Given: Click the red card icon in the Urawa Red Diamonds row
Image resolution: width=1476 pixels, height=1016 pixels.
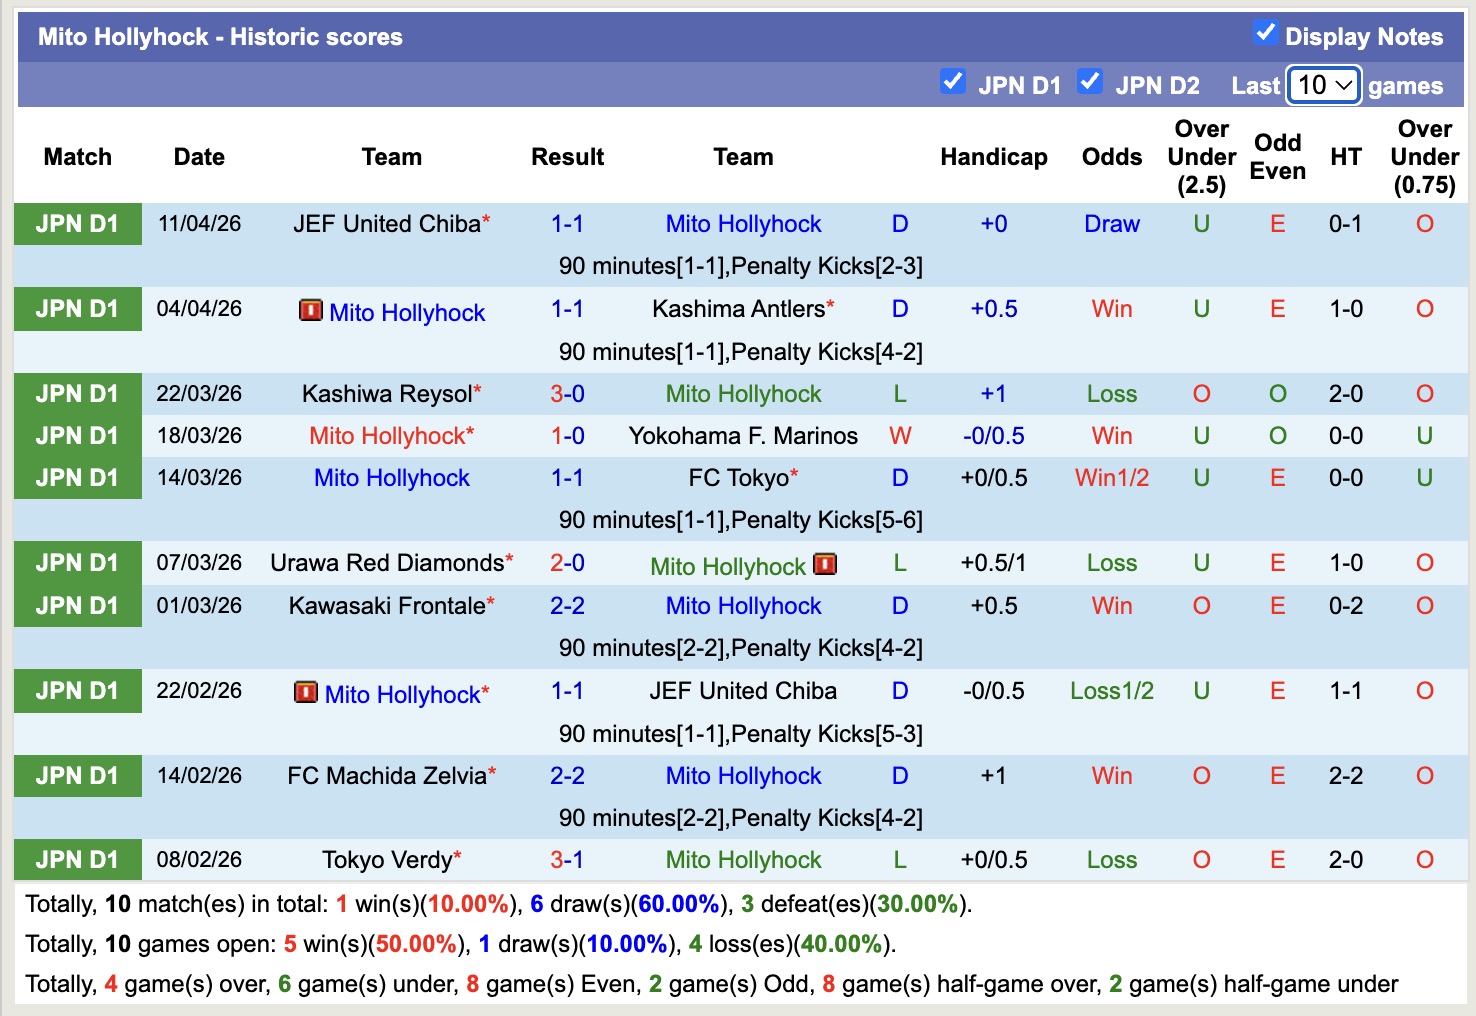Looking at the screenshot, I should click(x=824, y=564).
